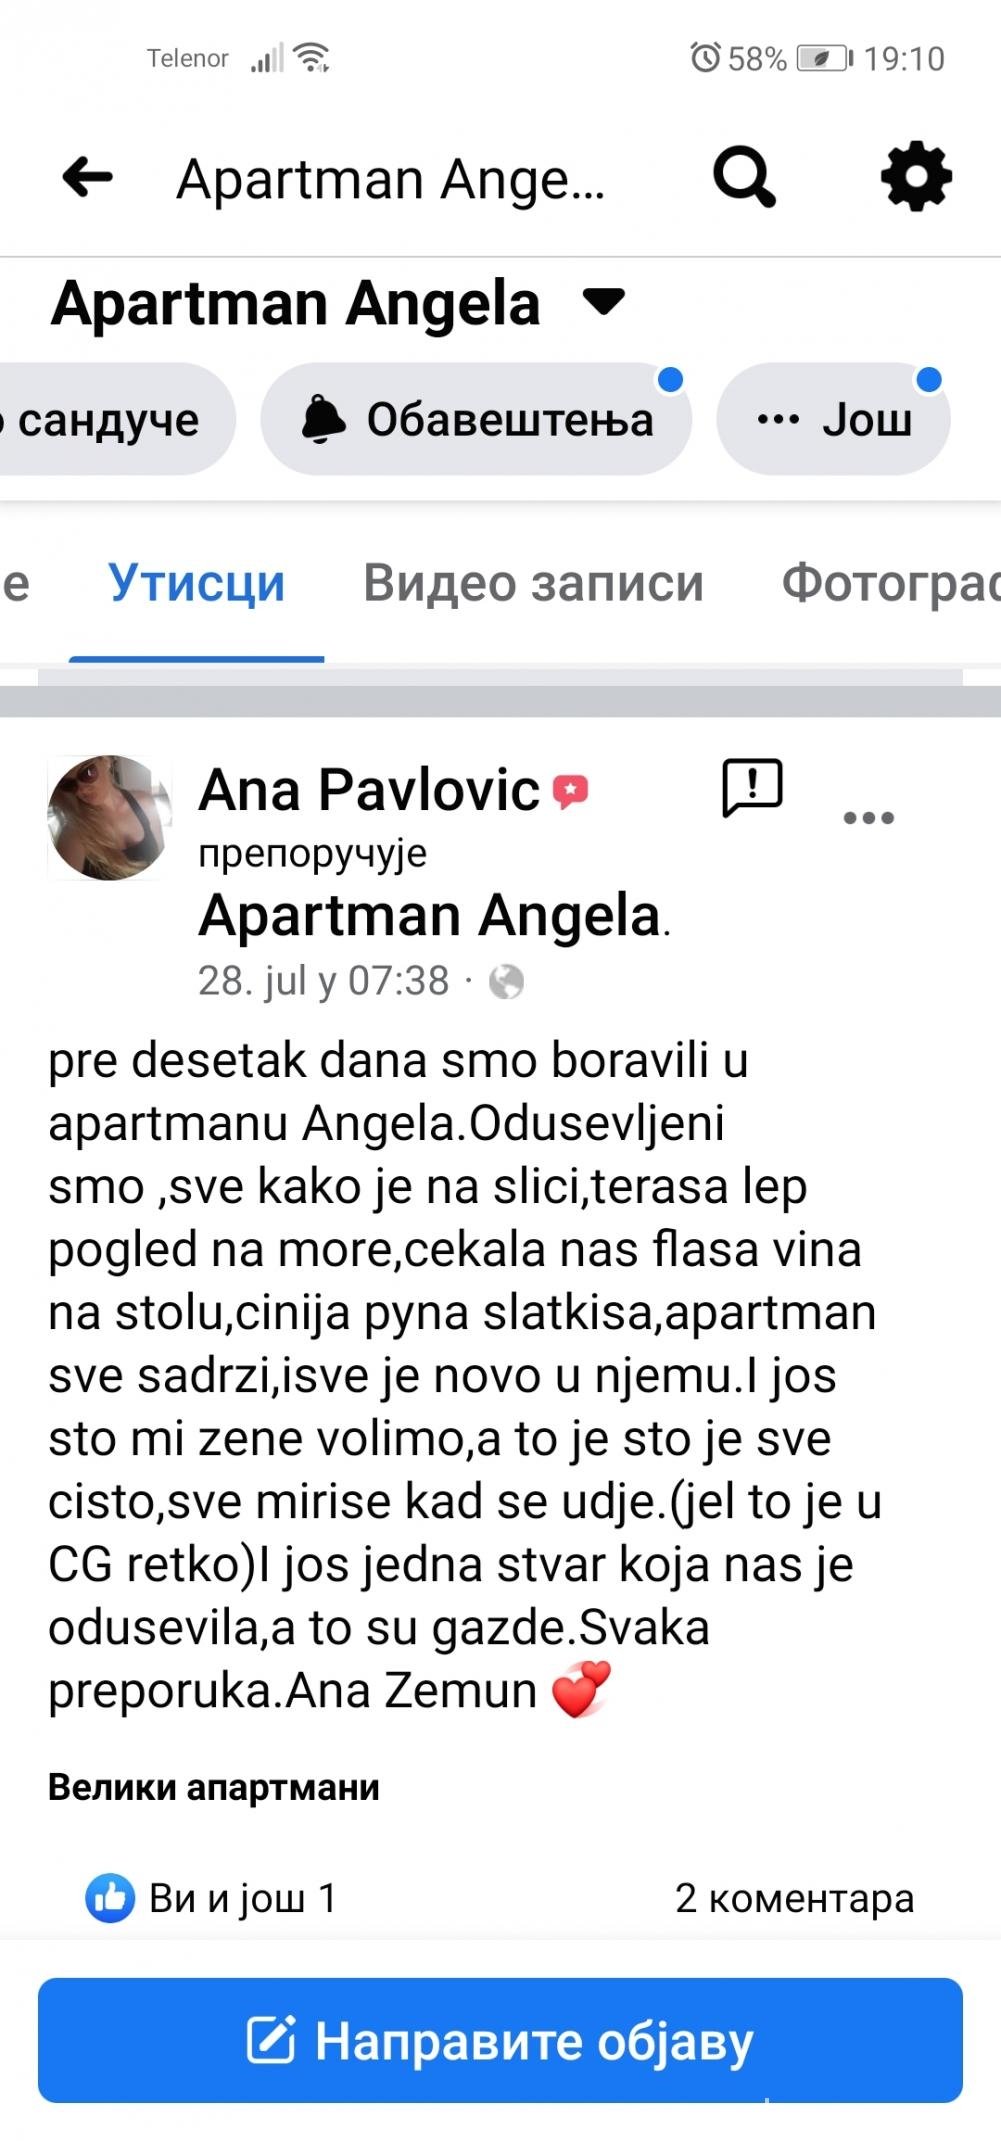This screenshot has width=1001, height=2141.
Task: Switch to the Утисци tab
Action: tap(196, 583)
